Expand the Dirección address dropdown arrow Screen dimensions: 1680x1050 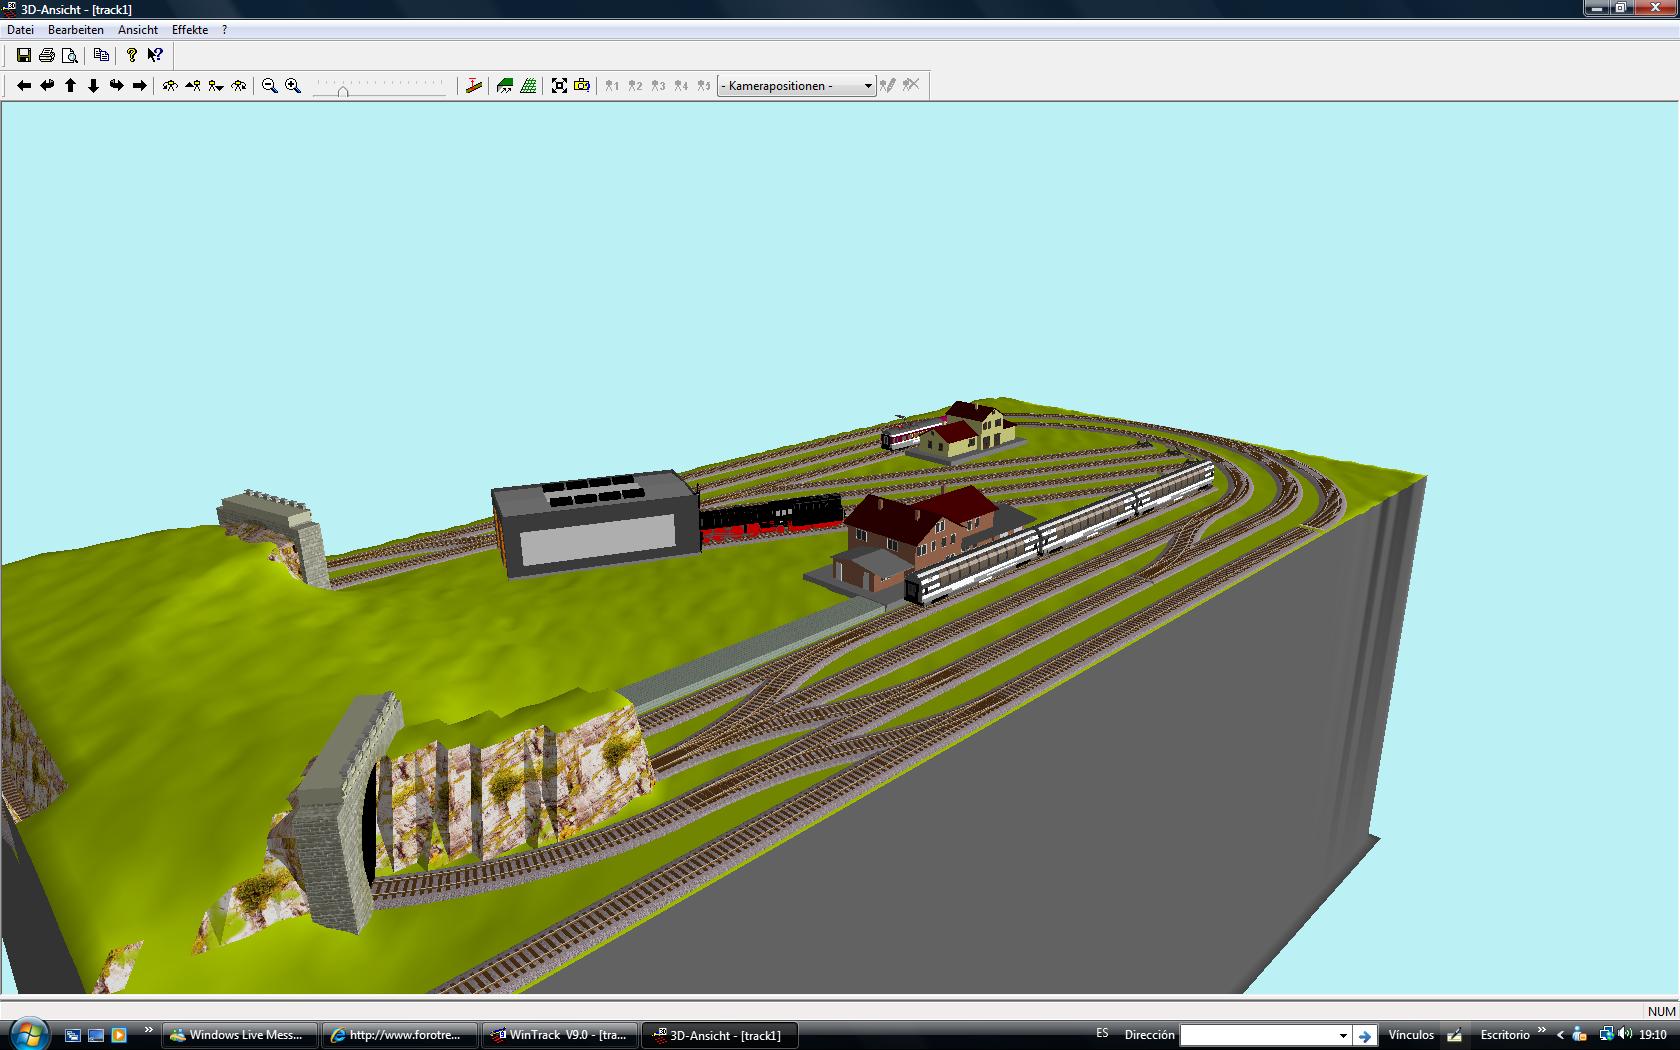click(1343, 1035)
